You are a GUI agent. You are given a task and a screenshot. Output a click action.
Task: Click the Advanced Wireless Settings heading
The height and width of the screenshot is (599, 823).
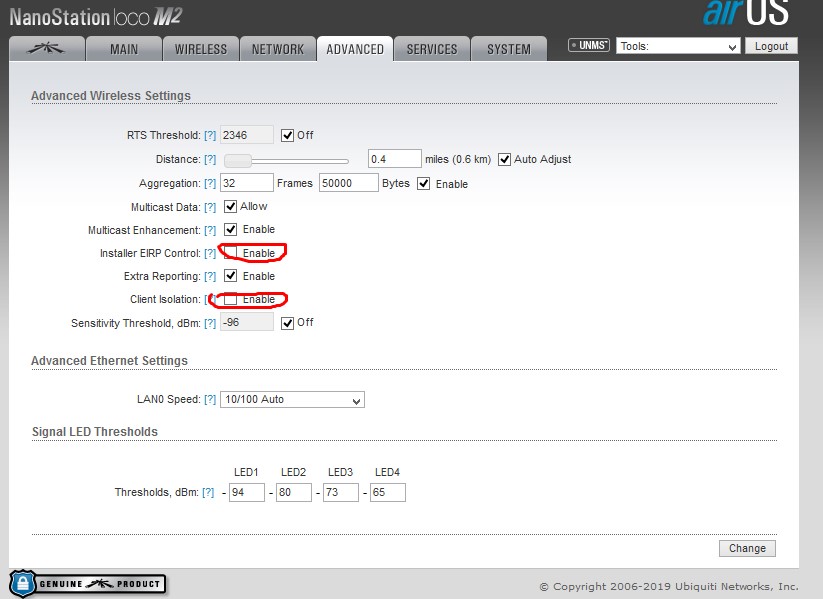pyautogui.click(x=111, y=96)
